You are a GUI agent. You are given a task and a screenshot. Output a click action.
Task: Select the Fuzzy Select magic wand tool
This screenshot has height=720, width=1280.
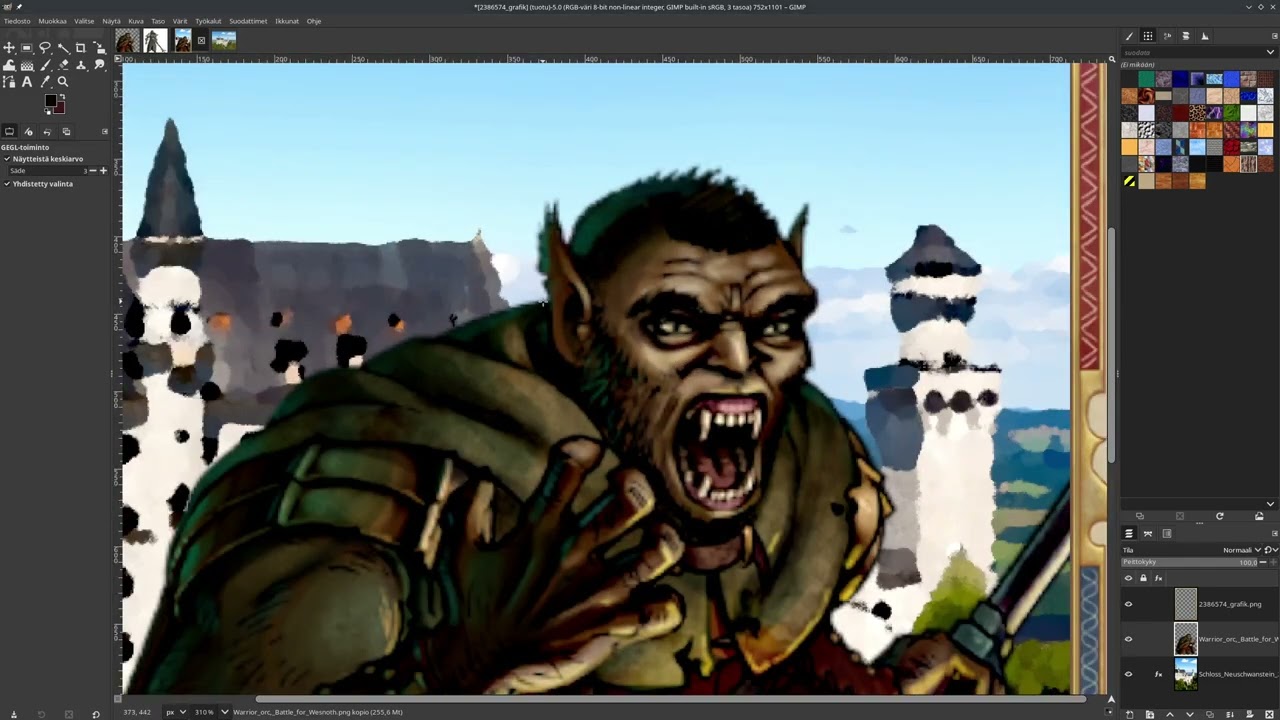point(63,48)
